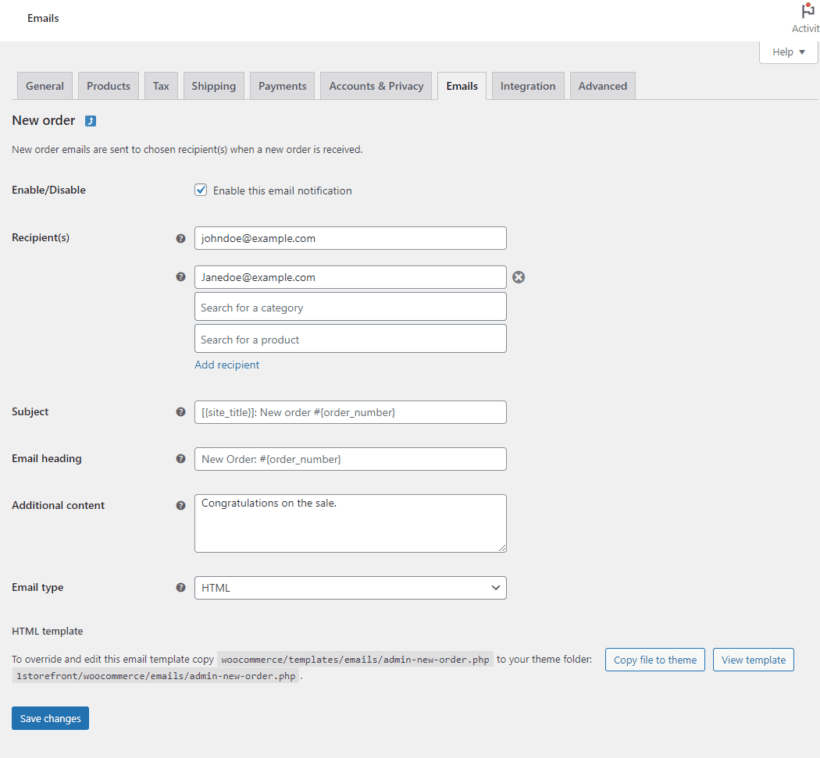This screenshot has height=758, width=820.
Task: Click the Search for a category field
Action: pos(350,307)
